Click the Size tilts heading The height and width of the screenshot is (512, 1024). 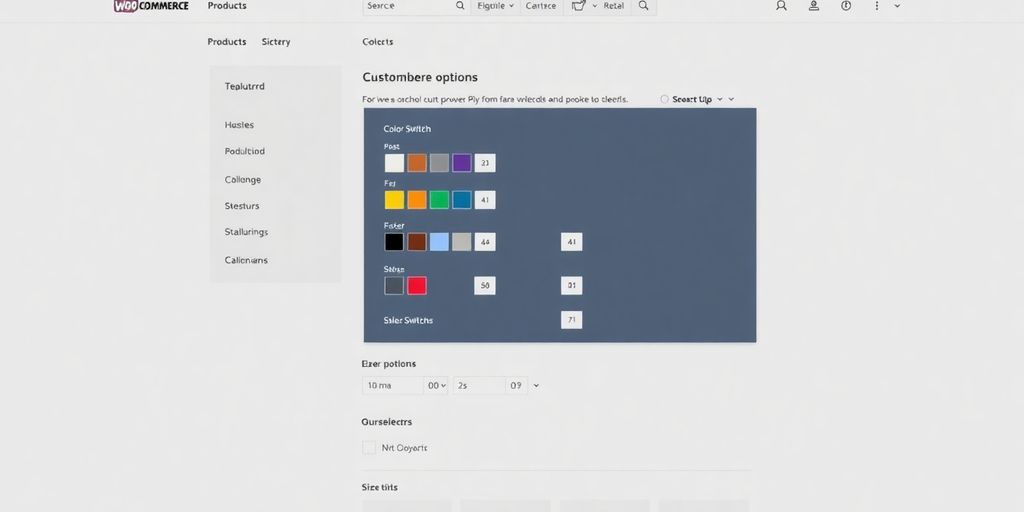379,487
